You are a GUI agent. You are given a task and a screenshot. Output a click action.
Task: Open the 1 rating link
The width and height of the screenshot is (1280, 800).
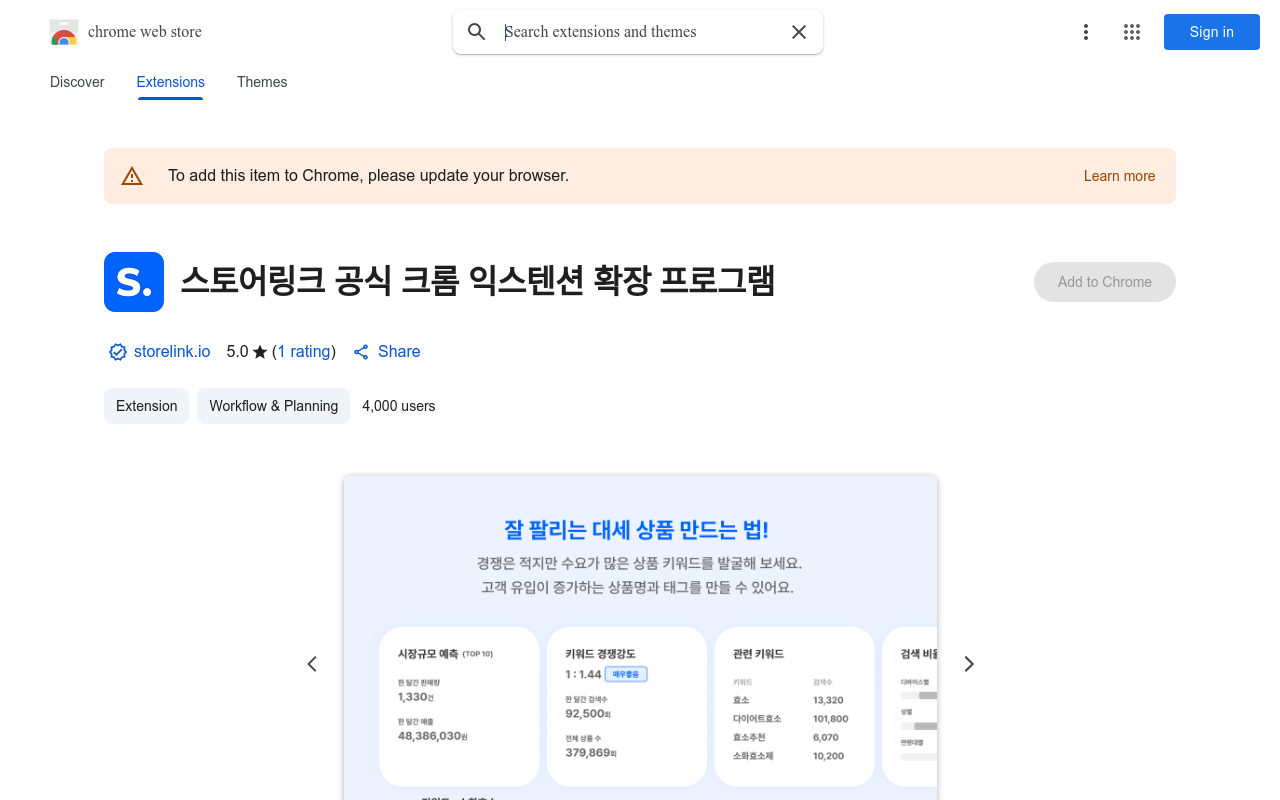(x=304, y=352)
